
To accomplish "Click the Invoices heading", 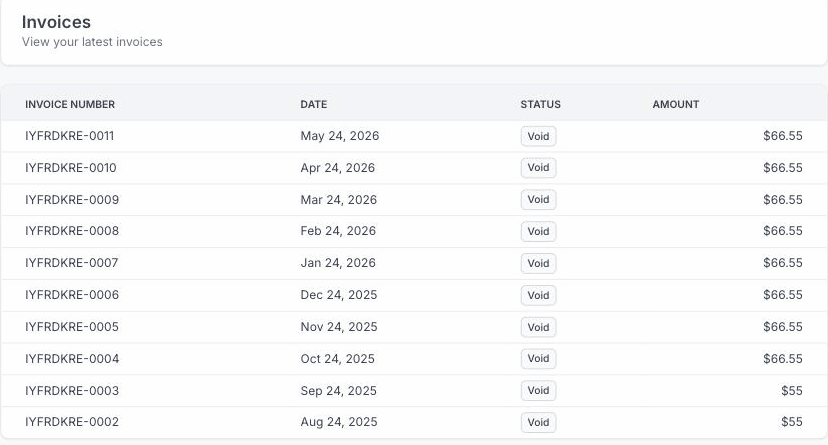I will [x=56, y=22].
